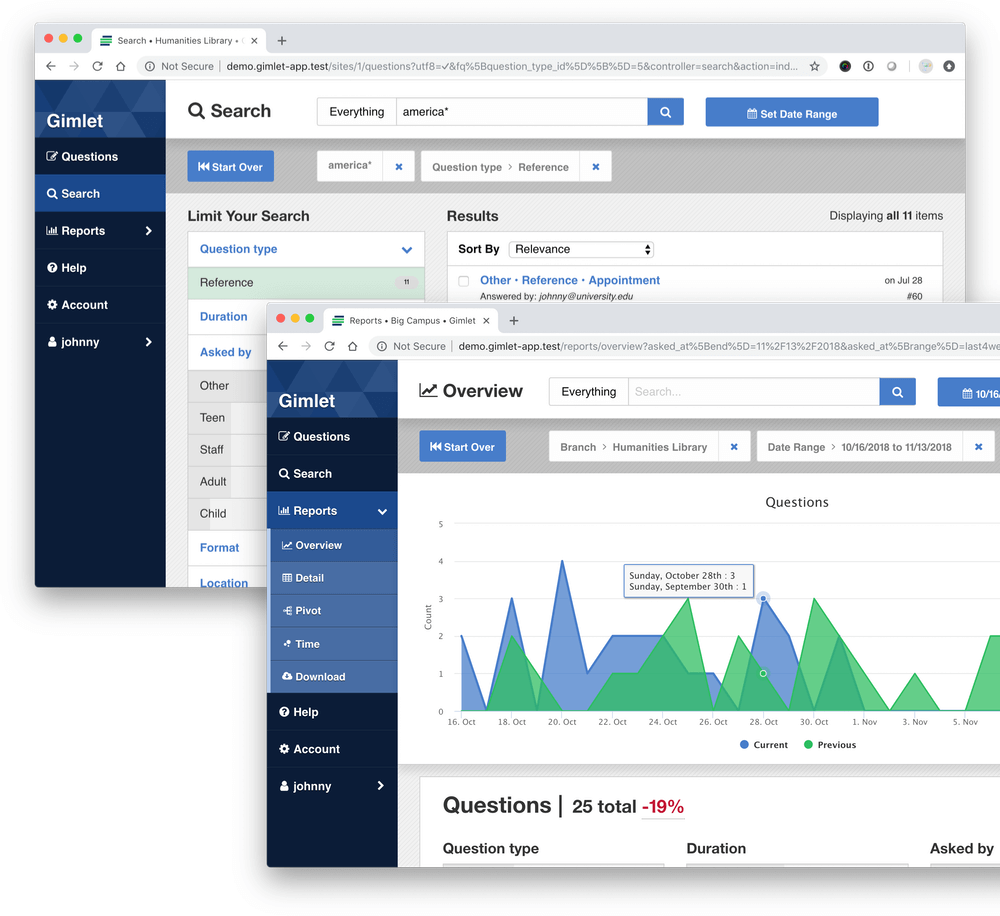Collapse Reports menu in front window sidebar

[332, 511]
